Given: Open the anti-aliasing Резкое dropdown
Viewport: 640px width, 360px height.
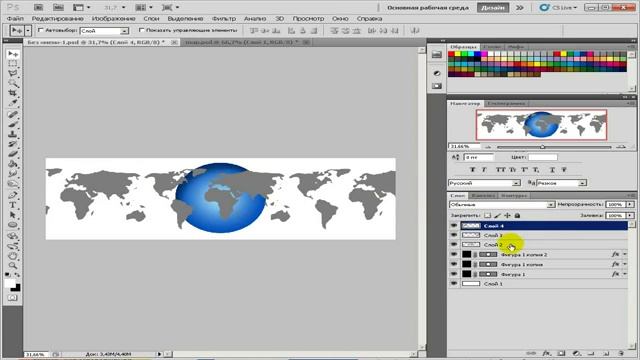Looking at the screenshot, I should pos(561,183).
